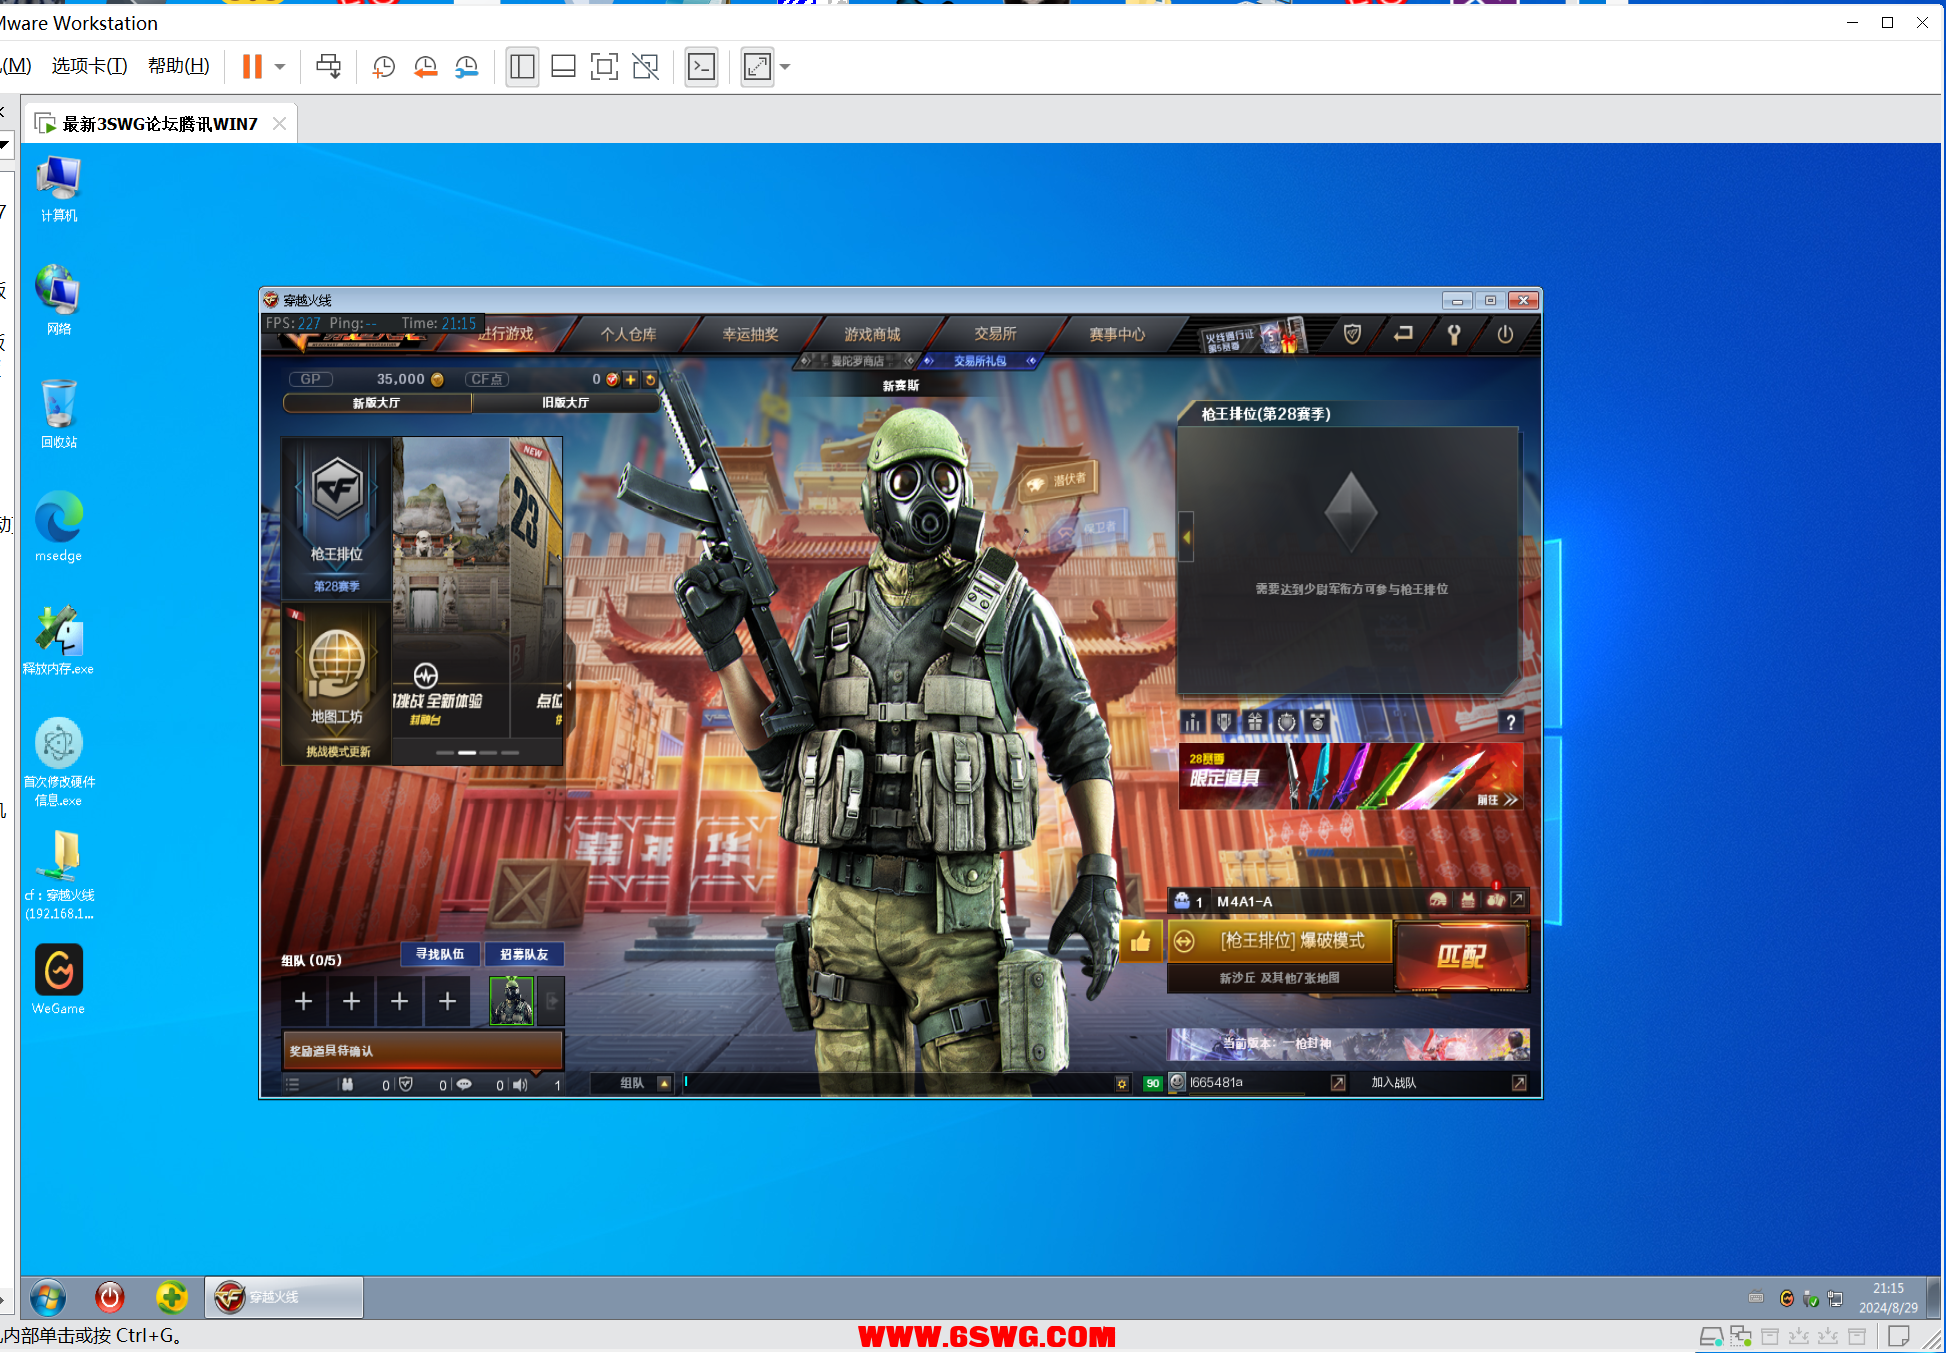This screenshot has width=1946, height=1353.
Task: Expand the stretch guest dropdown arrow
Action: pos(785,67)
